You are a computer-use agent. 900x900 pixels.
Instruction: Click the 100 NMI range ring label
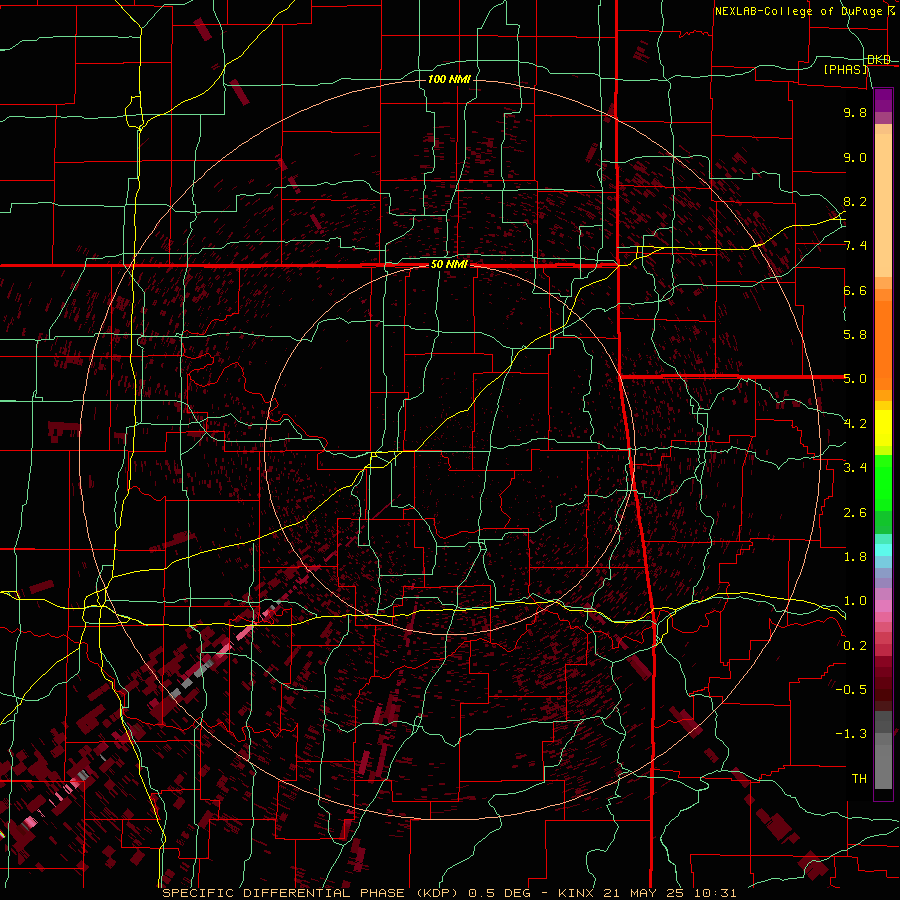point(449,79)
